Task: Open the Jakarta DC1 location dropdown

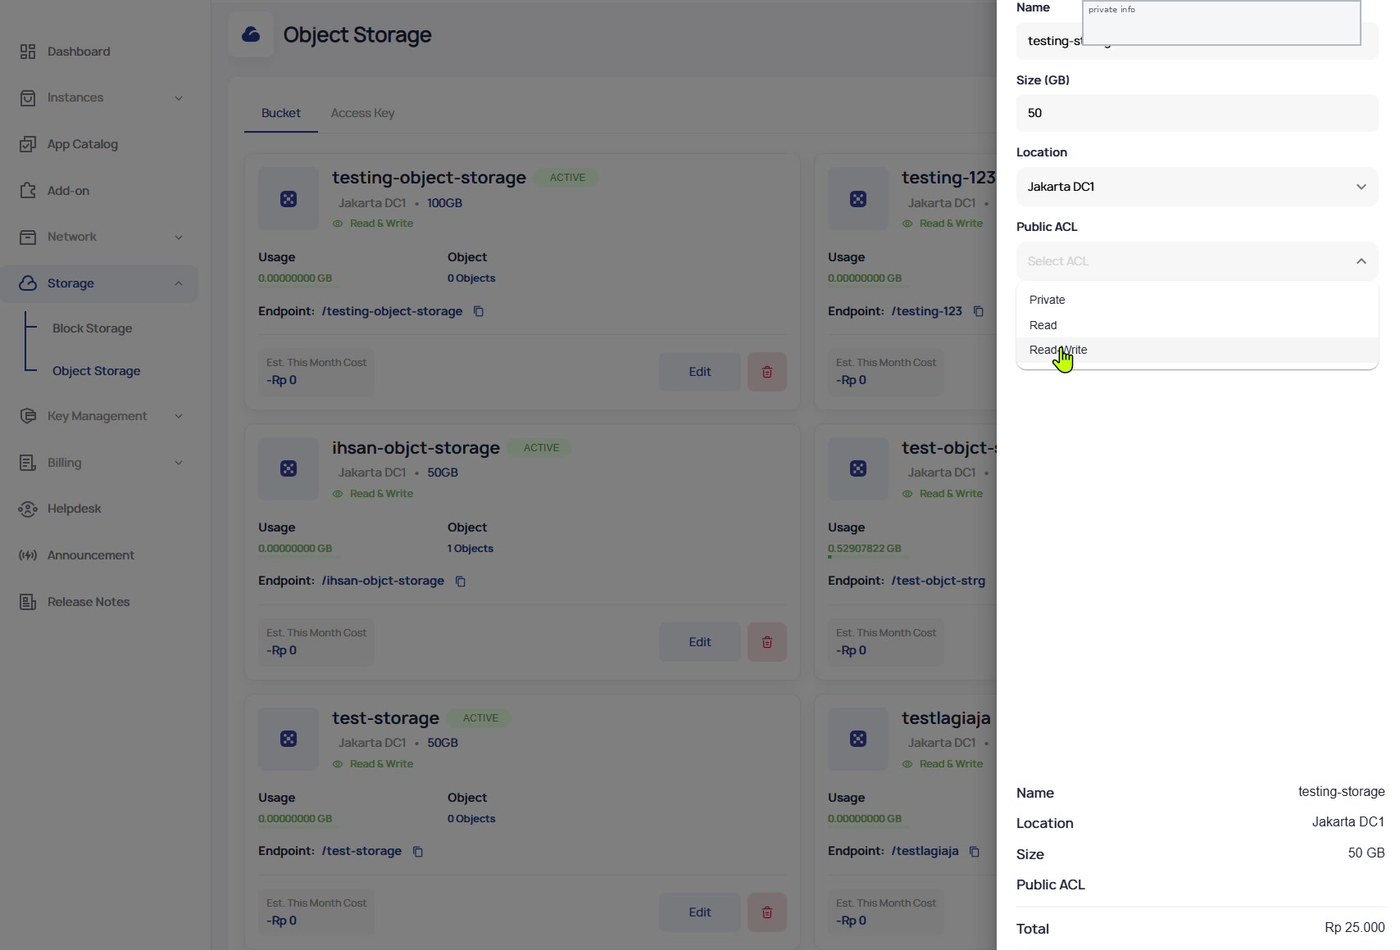Action: coord(1197,187)
